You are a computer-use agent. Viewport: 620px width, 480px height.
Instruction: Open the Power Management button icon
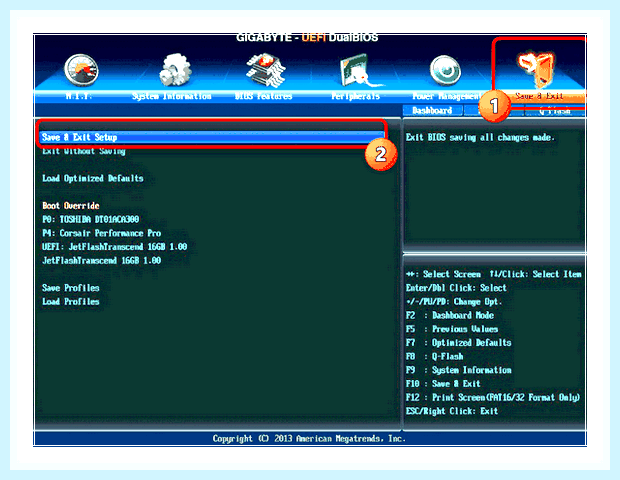click(x=445, y=70)
